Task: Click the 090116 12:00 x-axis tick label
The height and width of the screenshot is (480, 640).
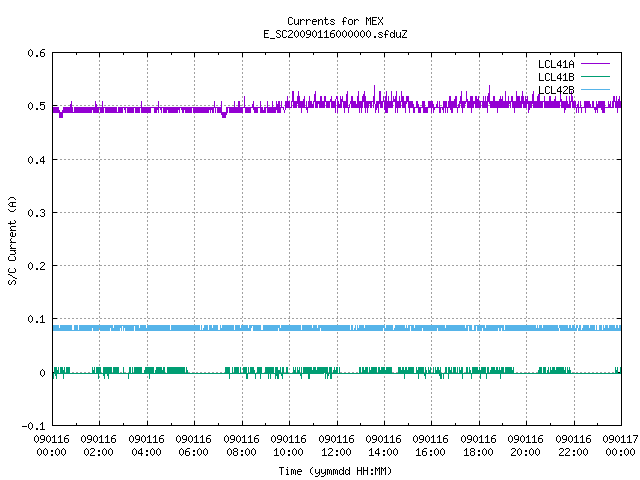Action: pos(336,446)
